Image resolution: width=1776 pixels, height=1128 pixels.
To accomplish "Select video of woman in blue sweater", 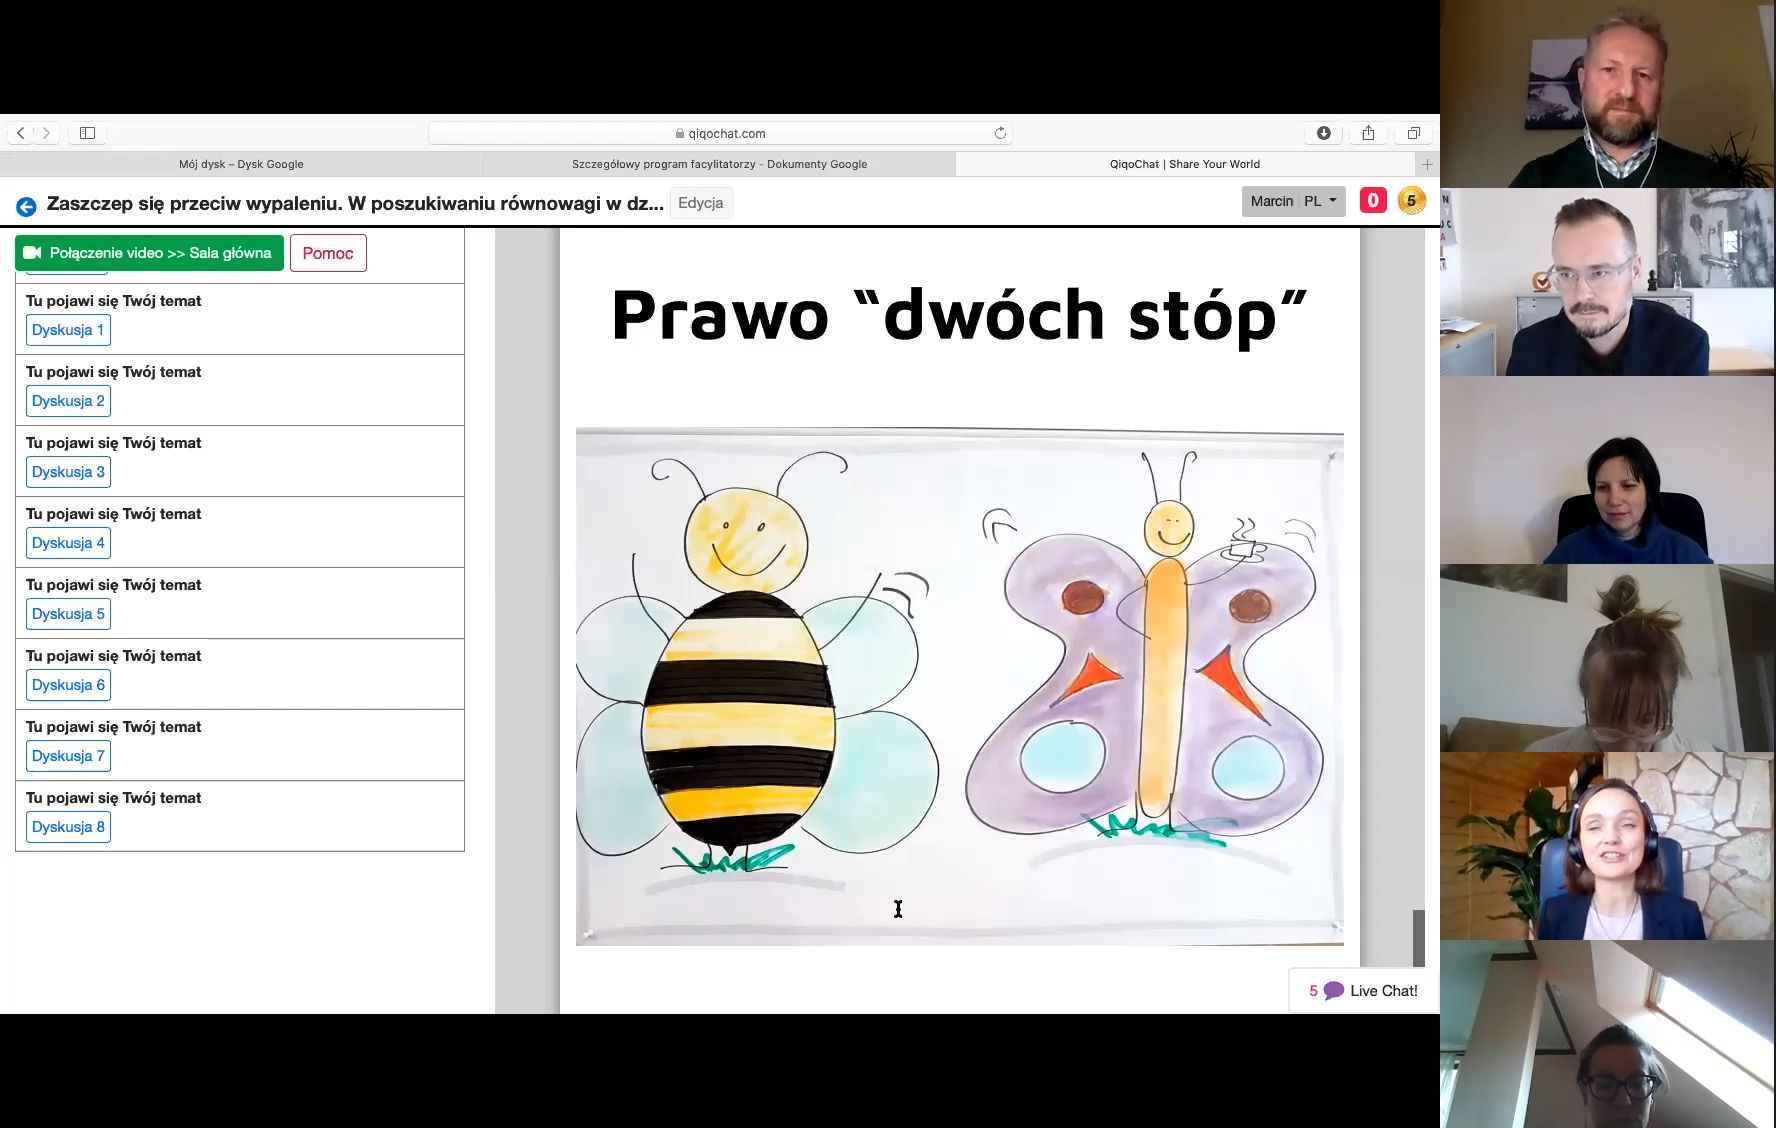I will tap(1608, 470).
